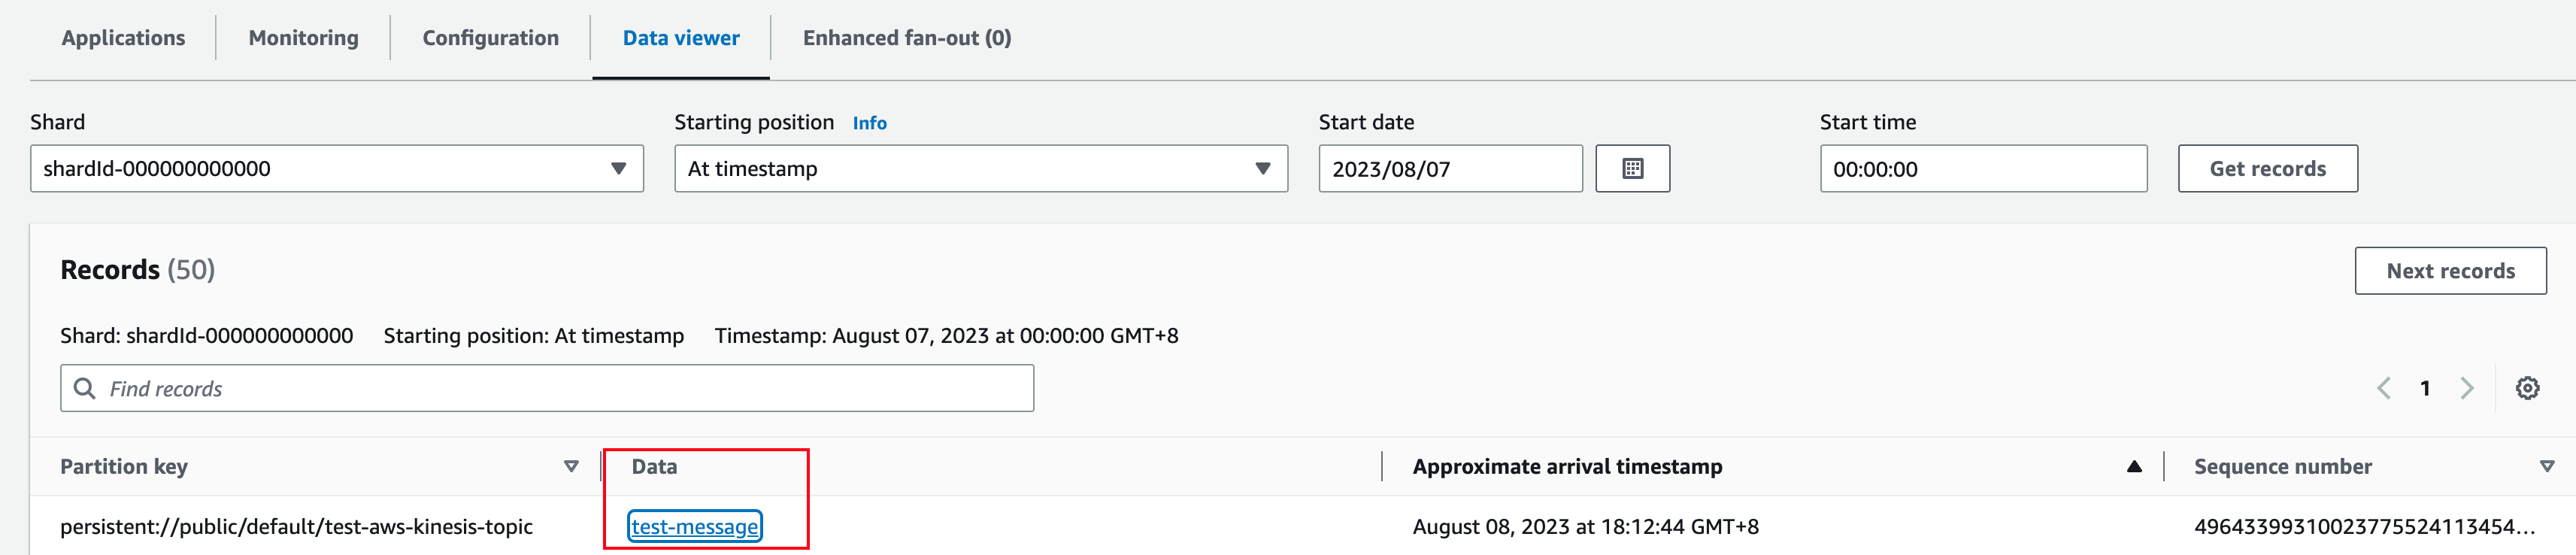Go to previous page arrow
The width and height of the screenshot is (2576, 555).
click(x=2384, y=388)
